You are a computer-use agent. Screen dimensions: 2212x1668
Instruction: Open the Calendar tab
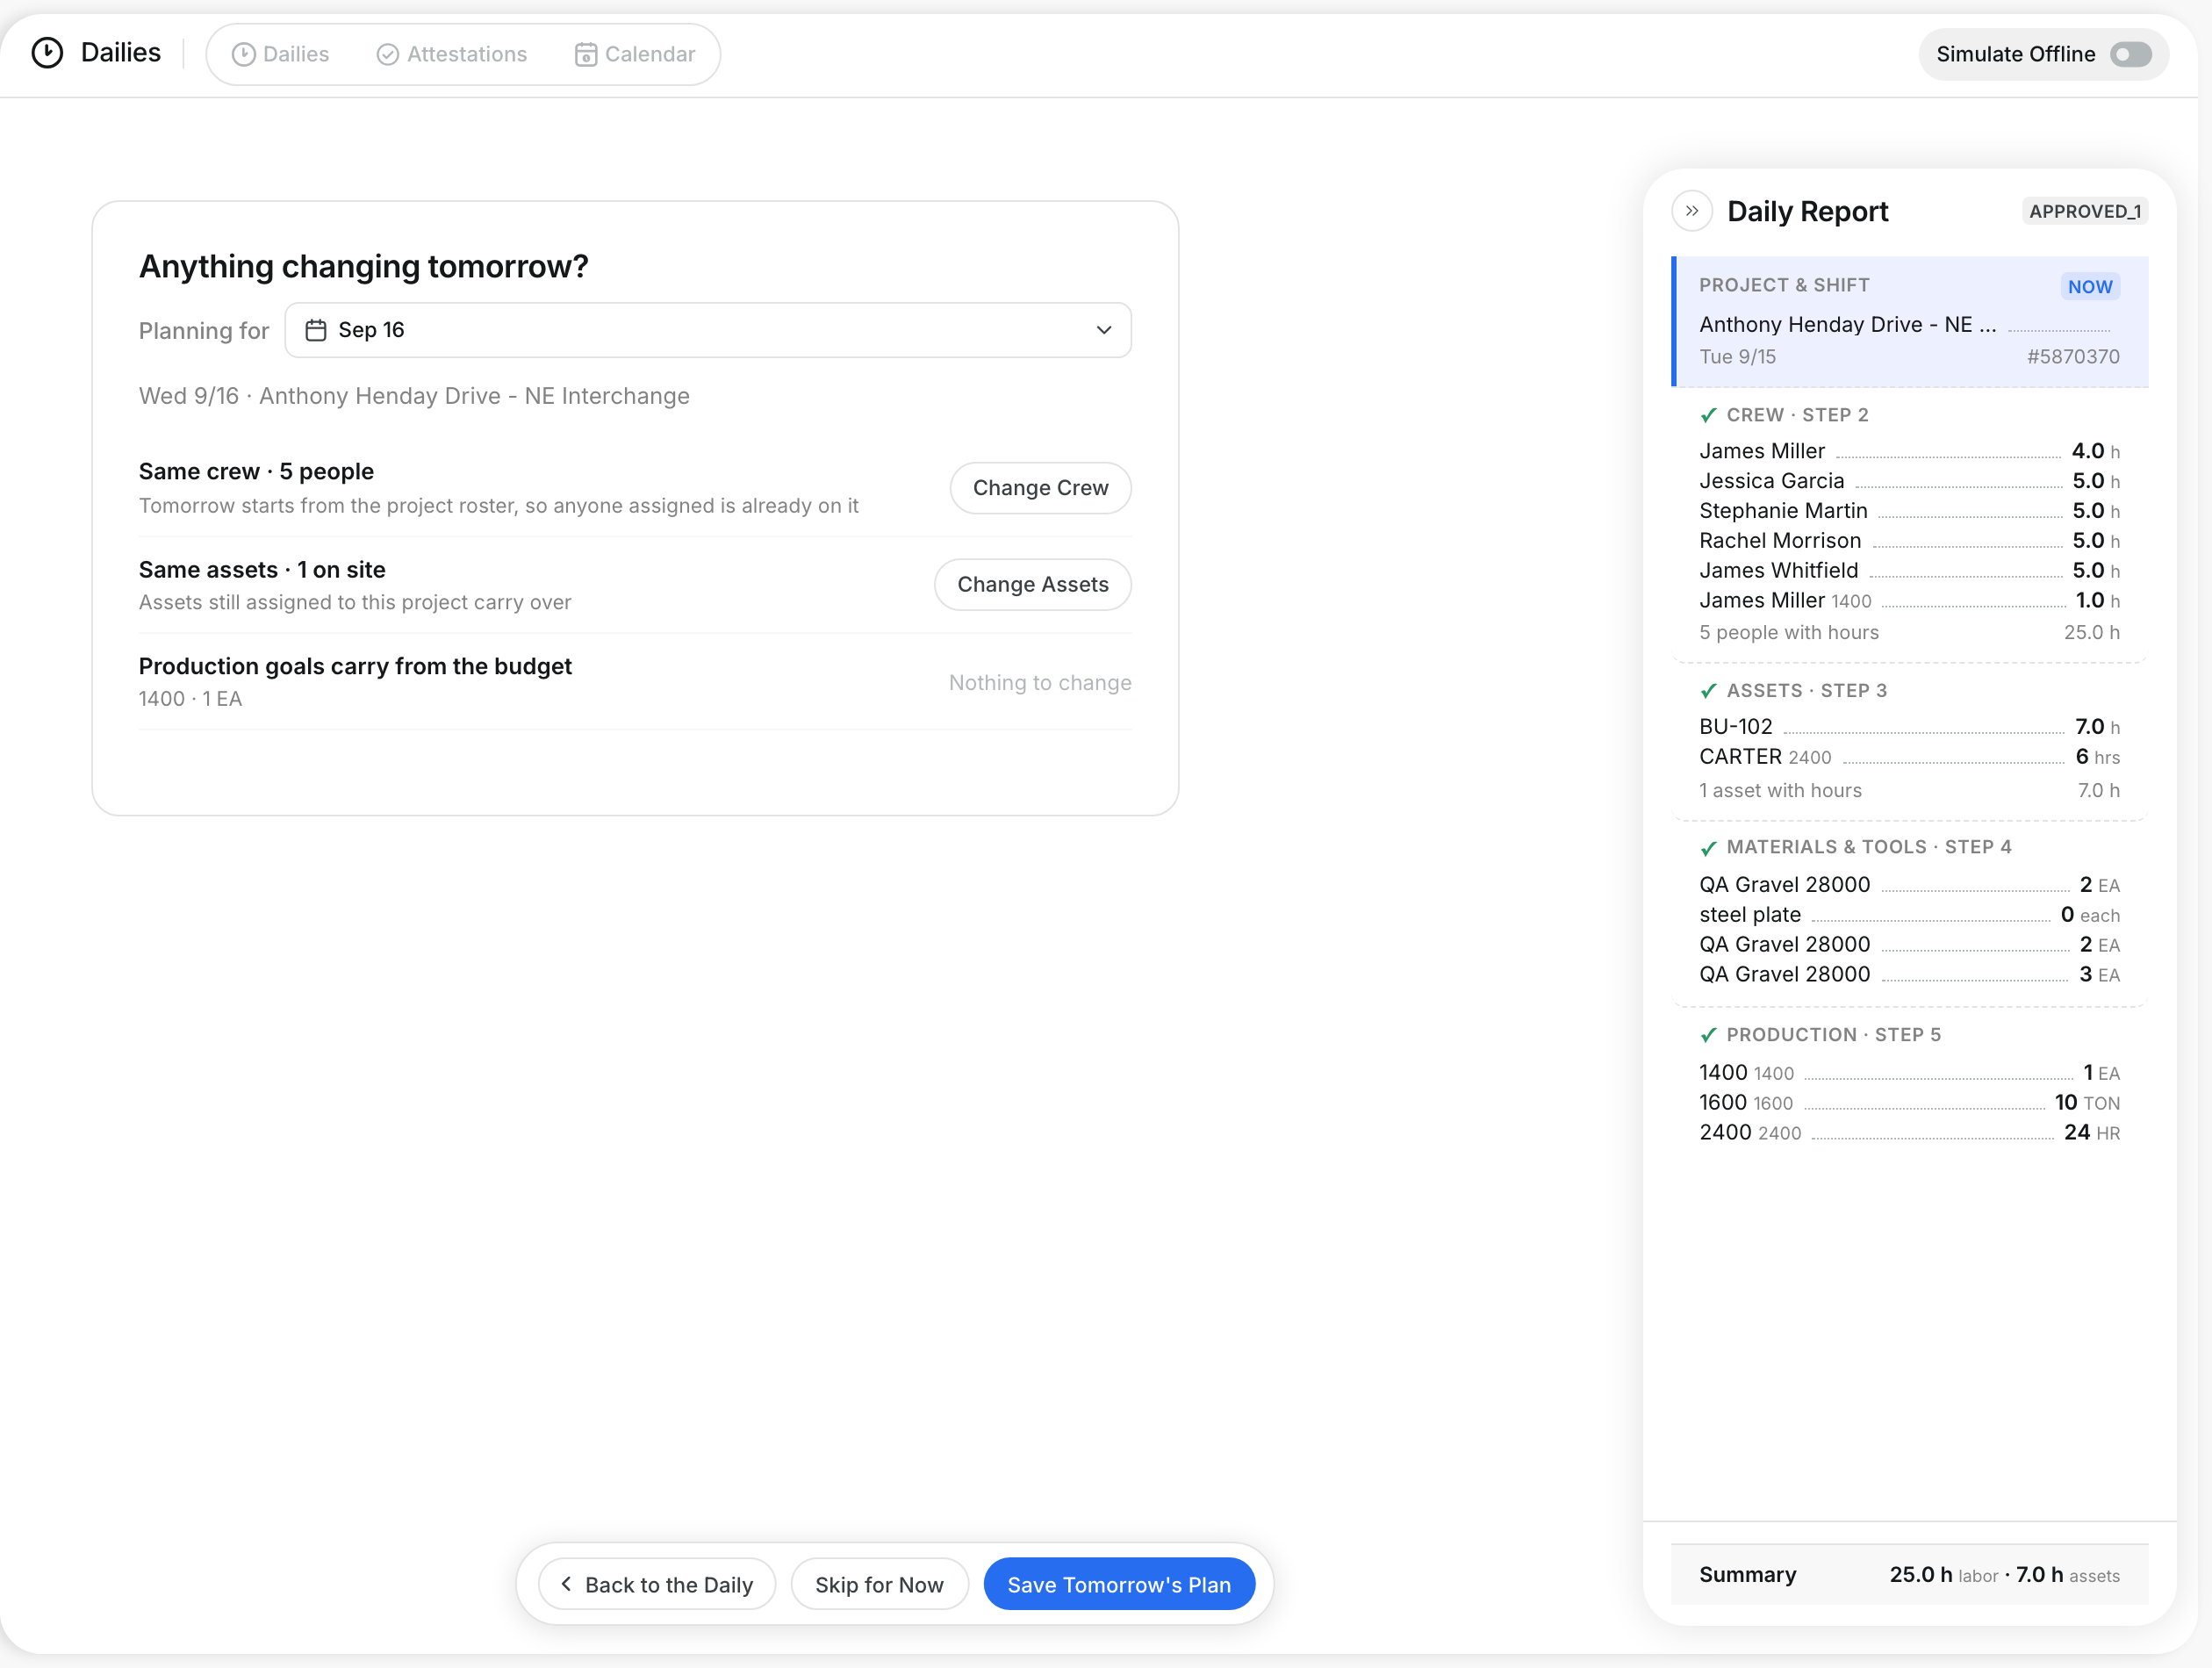635,54
